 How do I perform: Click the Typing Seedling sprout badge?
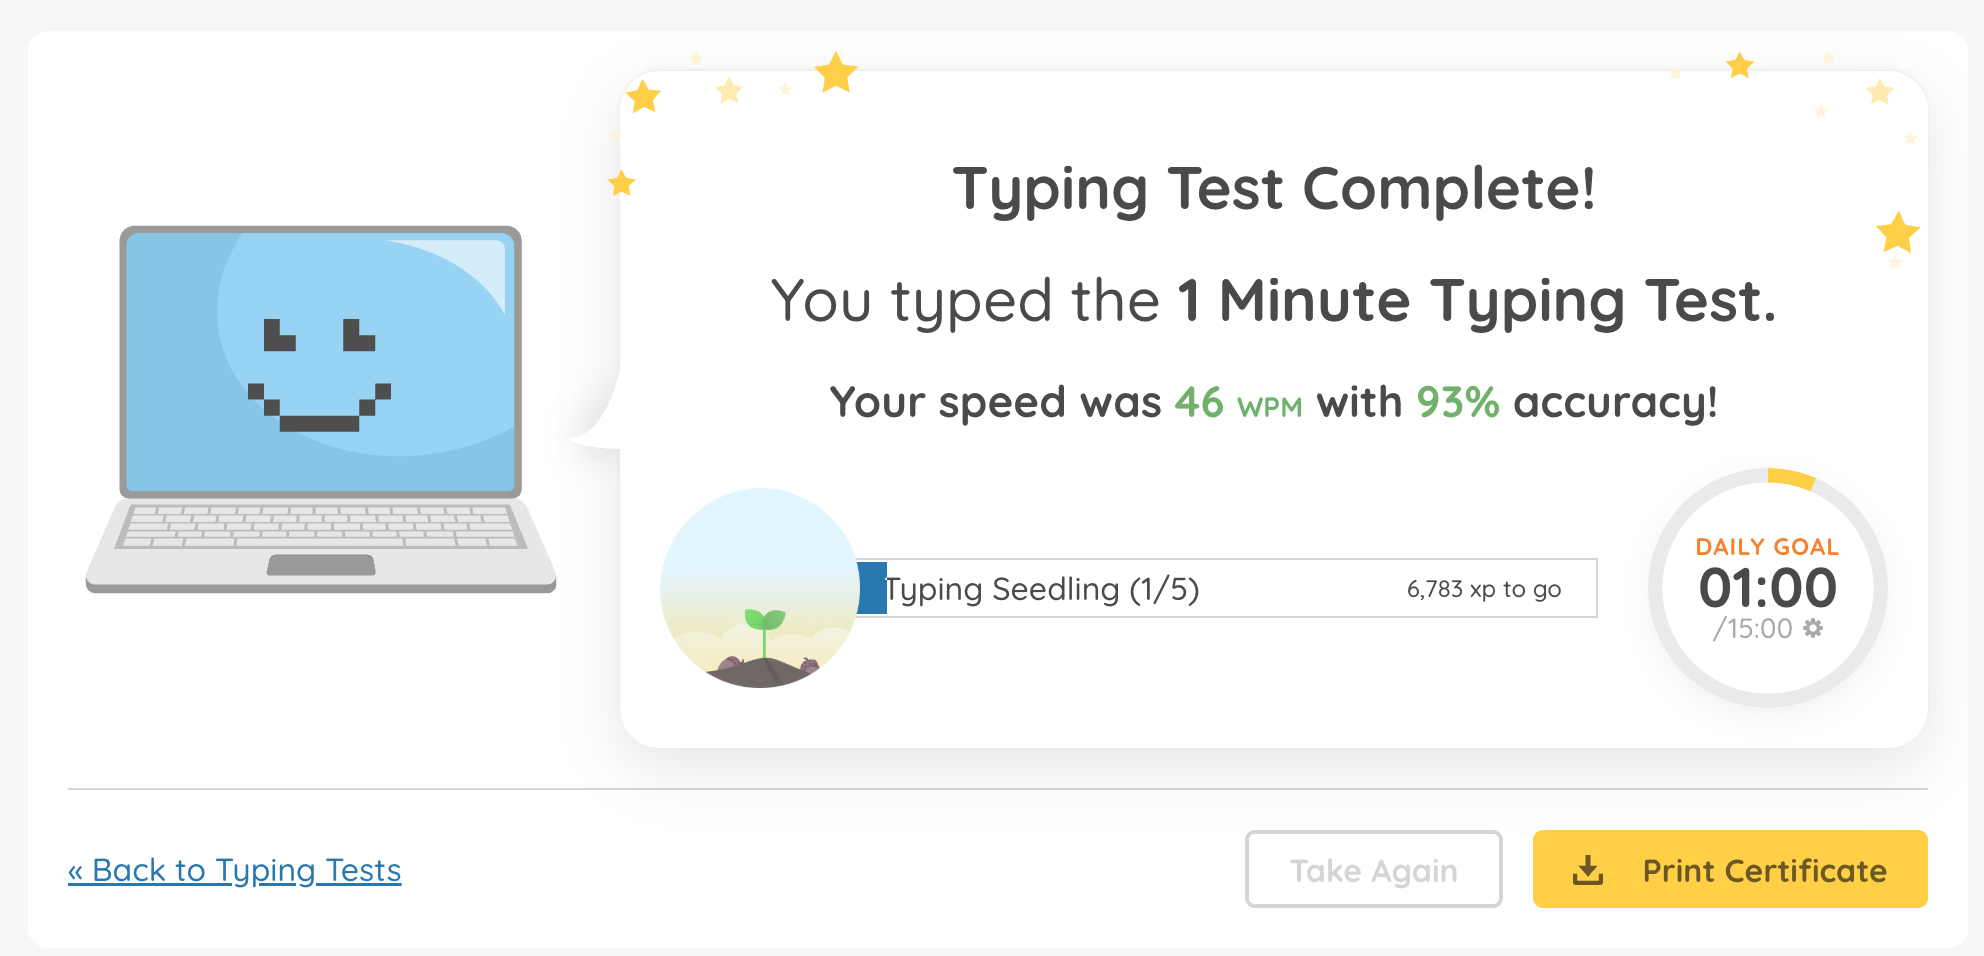pos(760,588)
